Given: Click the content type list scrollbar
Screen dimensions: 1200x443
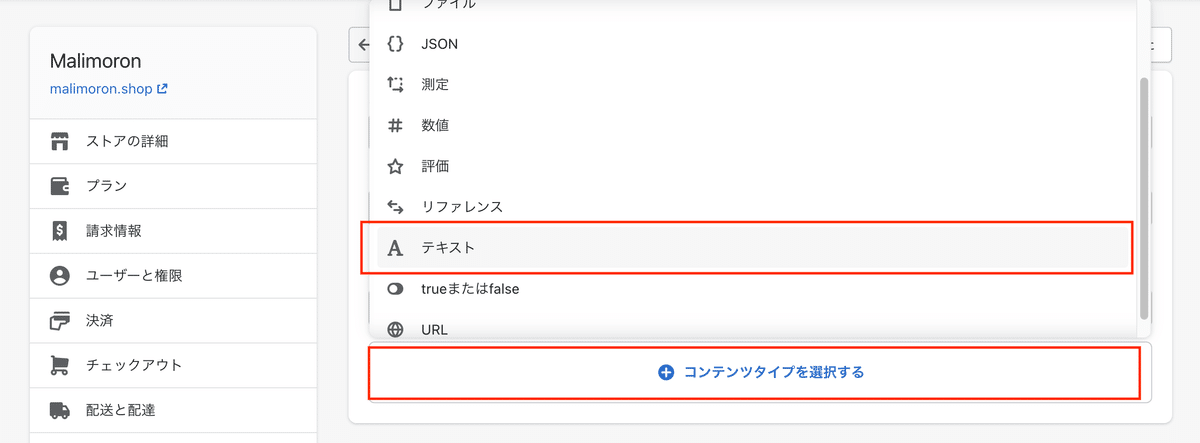Looking at the screenshot, I should [1144, 195].
